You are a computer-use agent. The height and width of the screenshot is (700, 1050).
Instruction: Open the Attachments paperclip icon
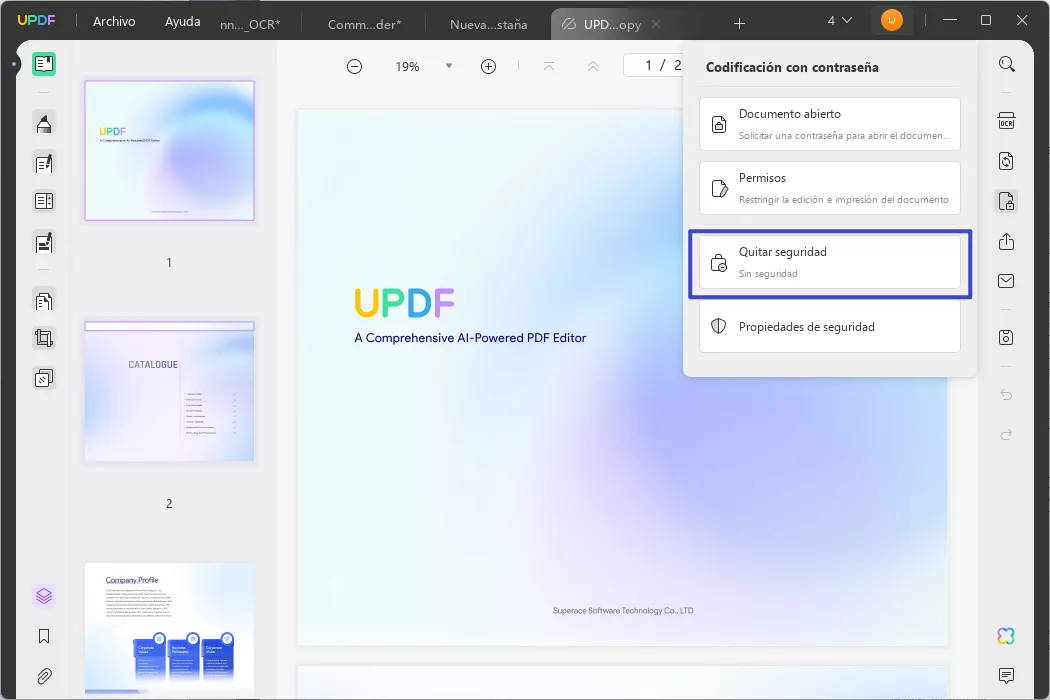(44, 676)
